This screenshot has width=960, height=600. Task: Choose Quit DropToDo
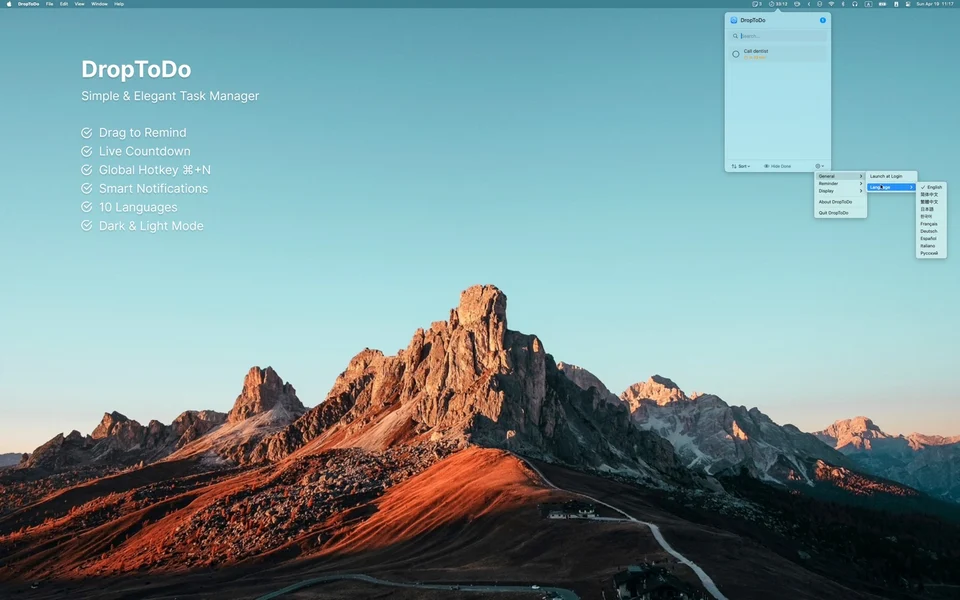coord(840,213)
